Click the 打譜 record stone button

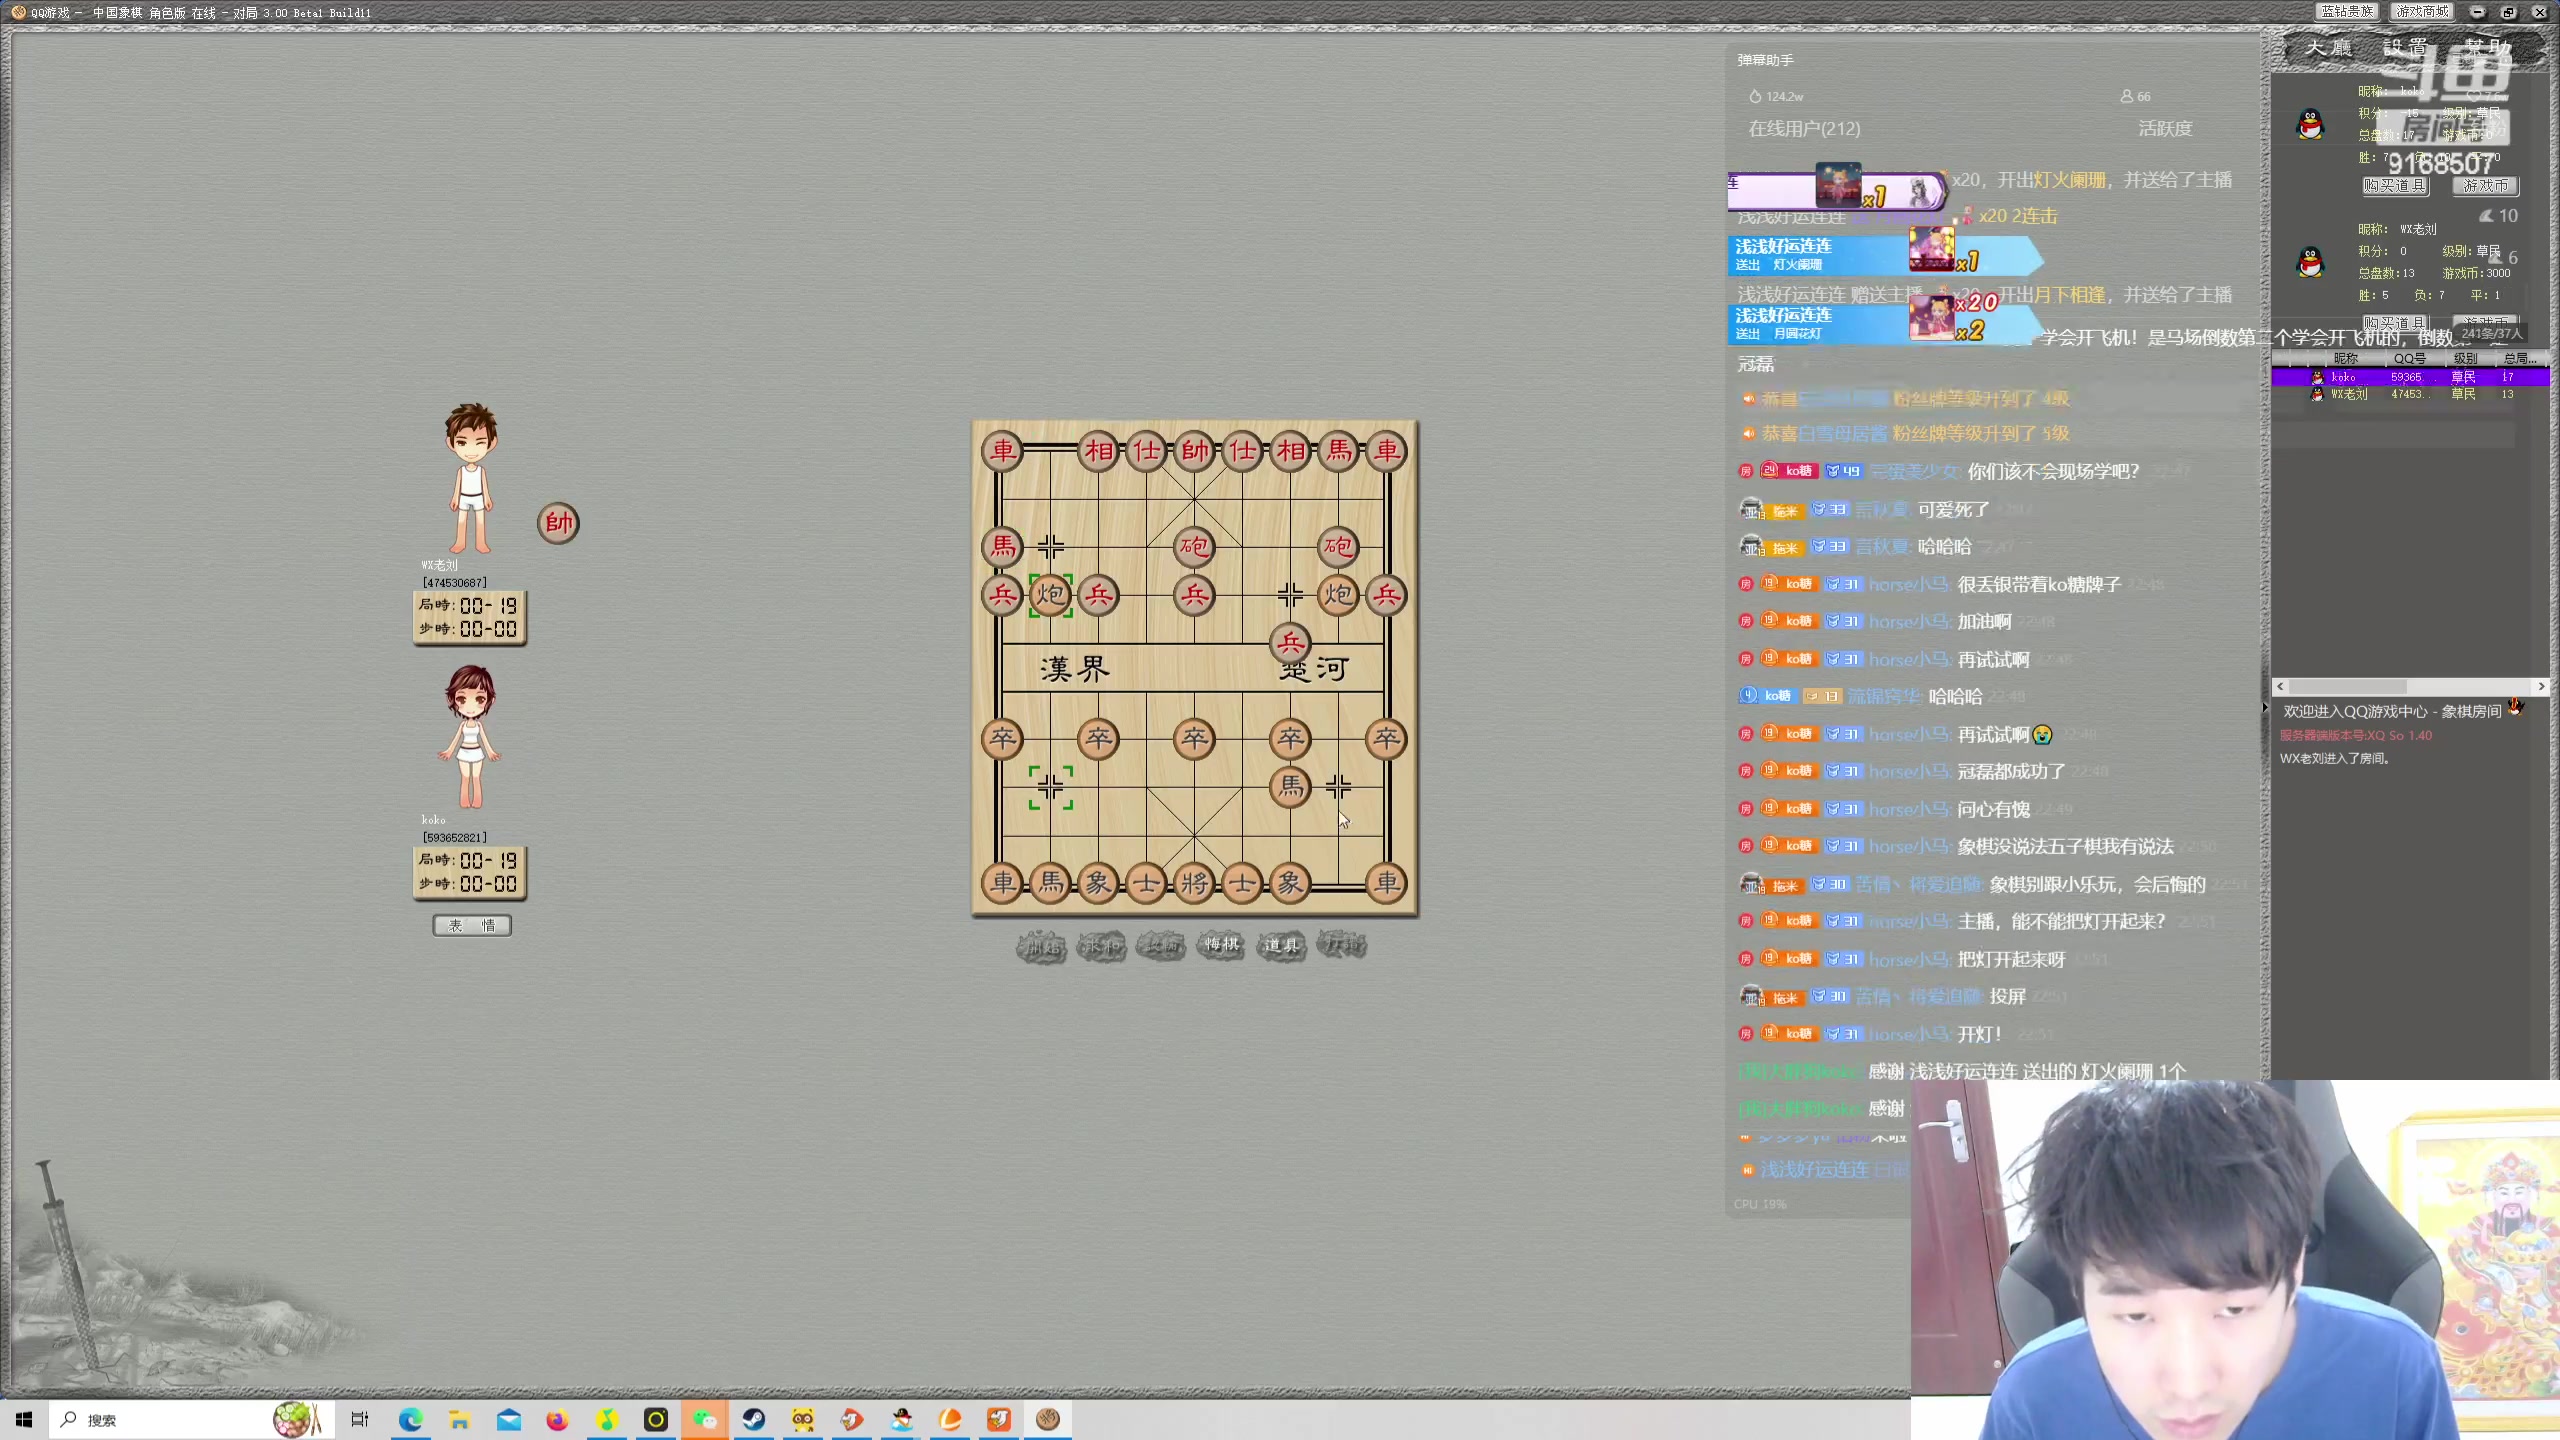click(x=1341, y=944)
